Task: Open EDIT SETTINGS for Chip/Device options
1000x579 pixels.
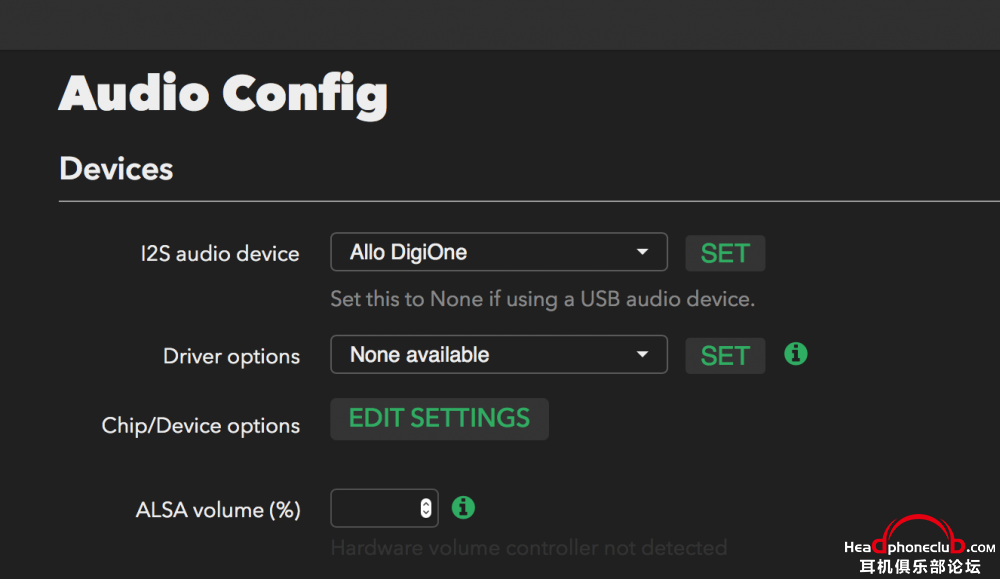Action: coord(439,419)
